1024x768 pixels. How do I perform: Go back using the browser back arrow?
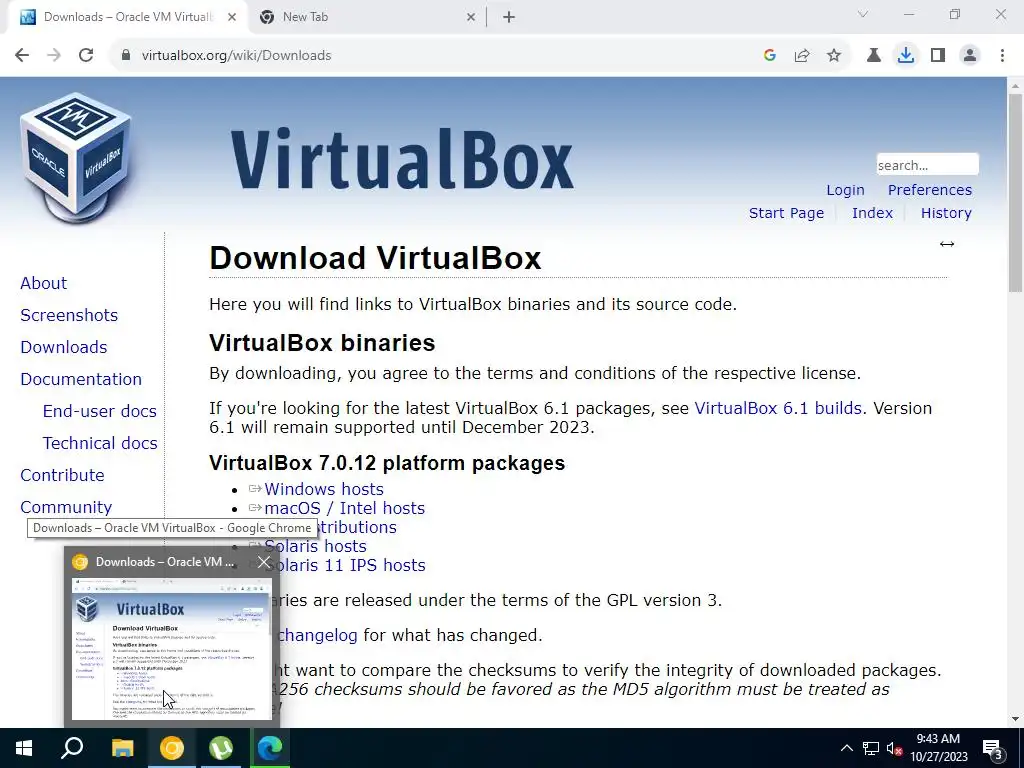tap(22, 56)
